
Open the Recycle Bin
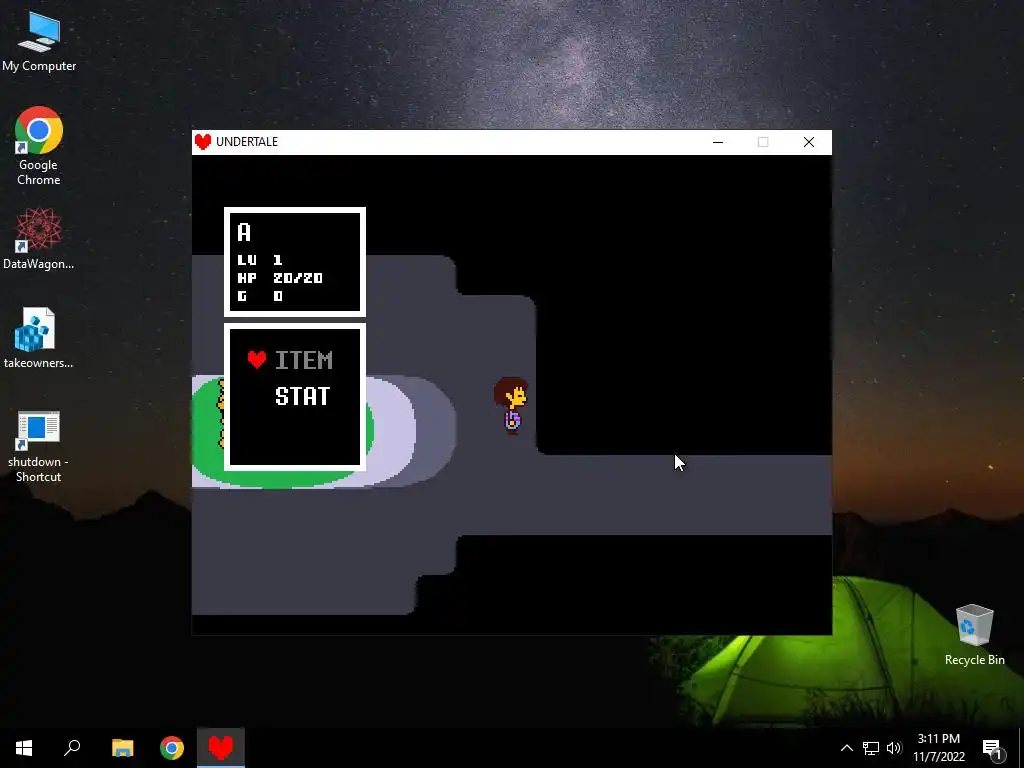[974, 635]
